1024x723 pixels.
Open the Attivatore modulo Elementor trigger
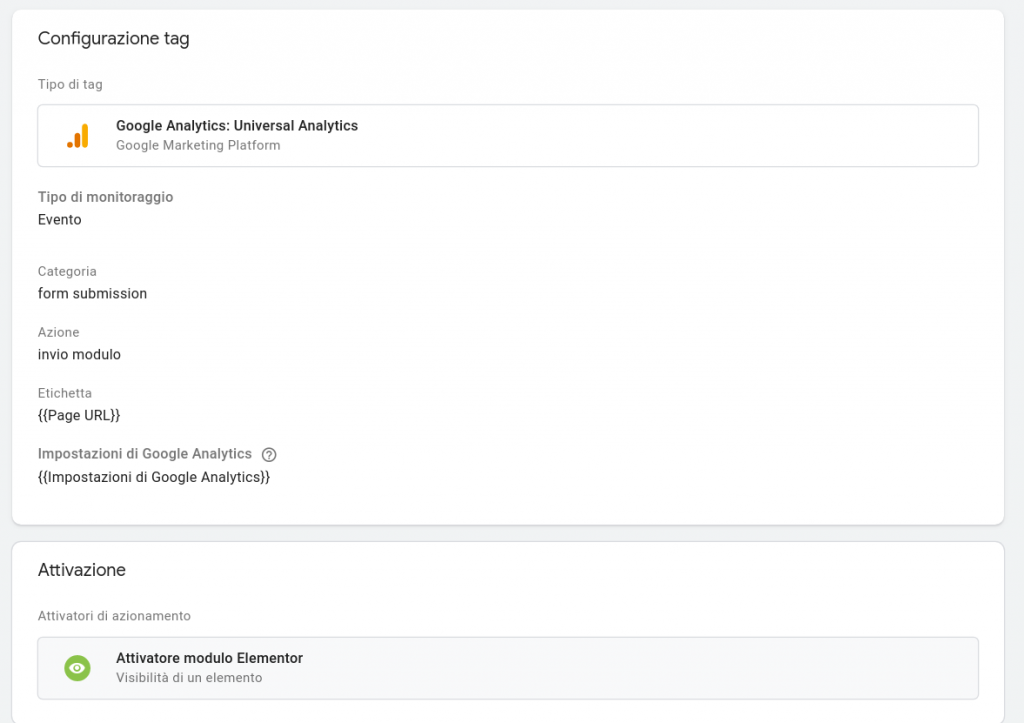click(x=209, y=658)
